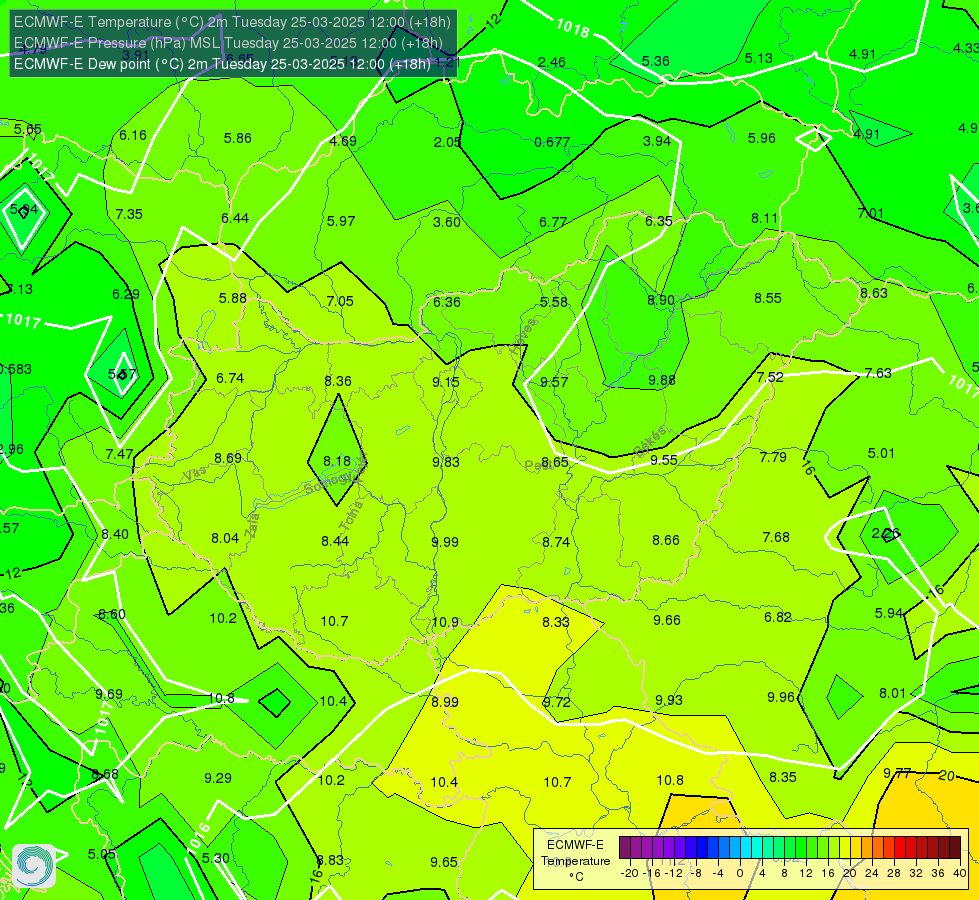
Task: Click the 20 isotherm label
Action: coord(947,776)
